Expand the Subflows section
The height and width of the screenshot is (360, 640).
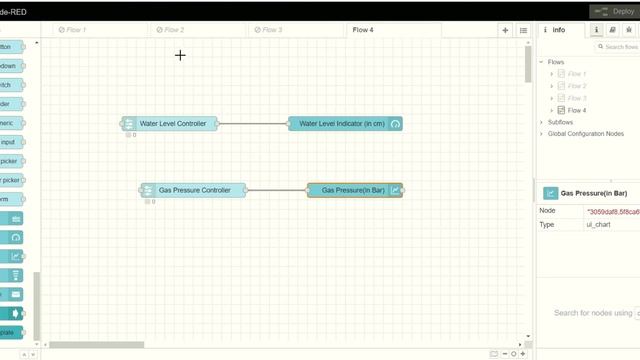(541, 122)
